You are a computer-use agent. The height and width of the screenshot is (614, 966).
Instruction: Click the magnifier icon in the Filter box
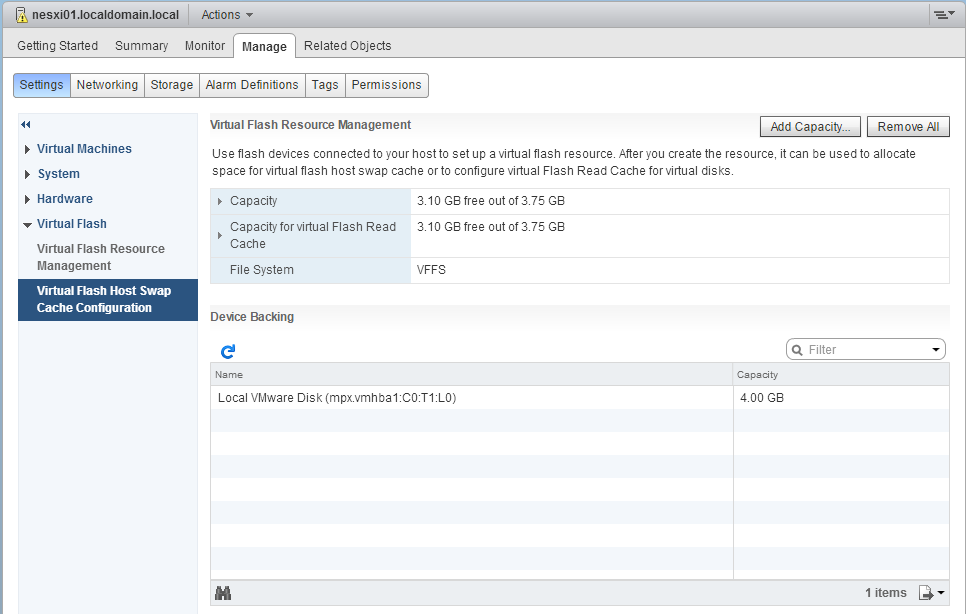(x=800, y=349)
